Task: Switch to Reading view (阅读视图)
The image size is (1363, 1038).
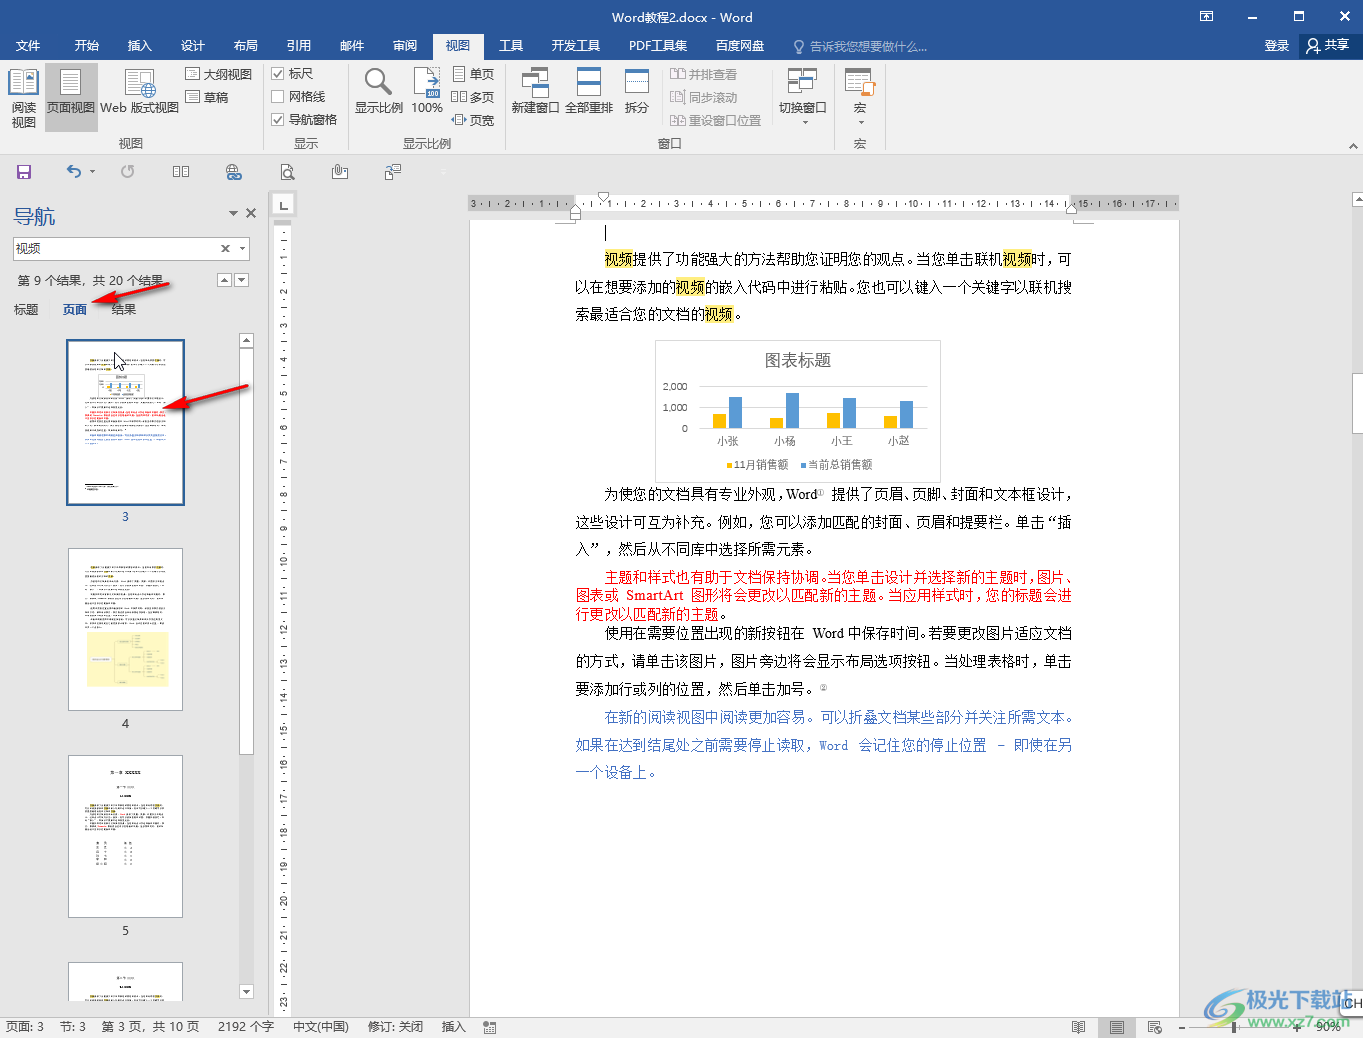Action: click(23, 98)
